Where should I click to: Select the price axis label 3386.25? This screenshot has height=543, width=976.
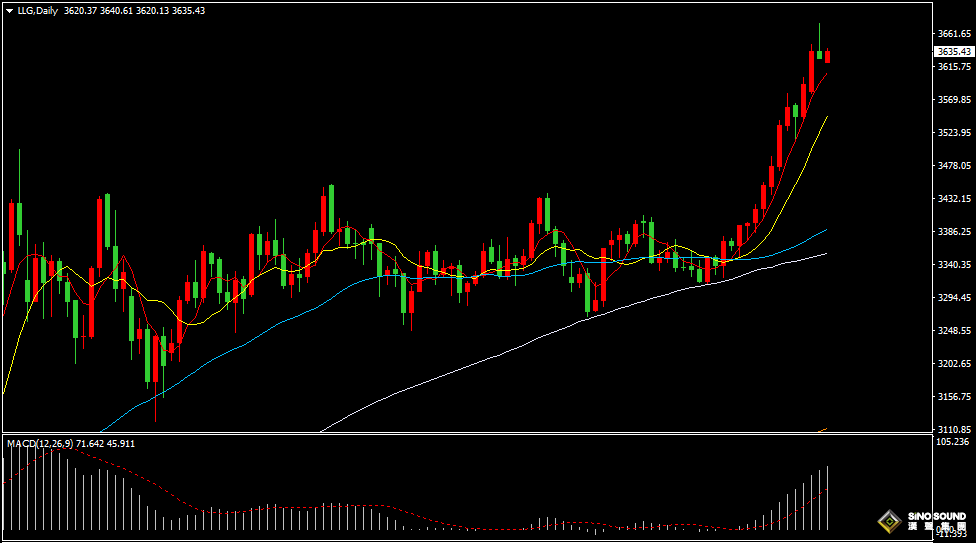click(x=954, y=232)
